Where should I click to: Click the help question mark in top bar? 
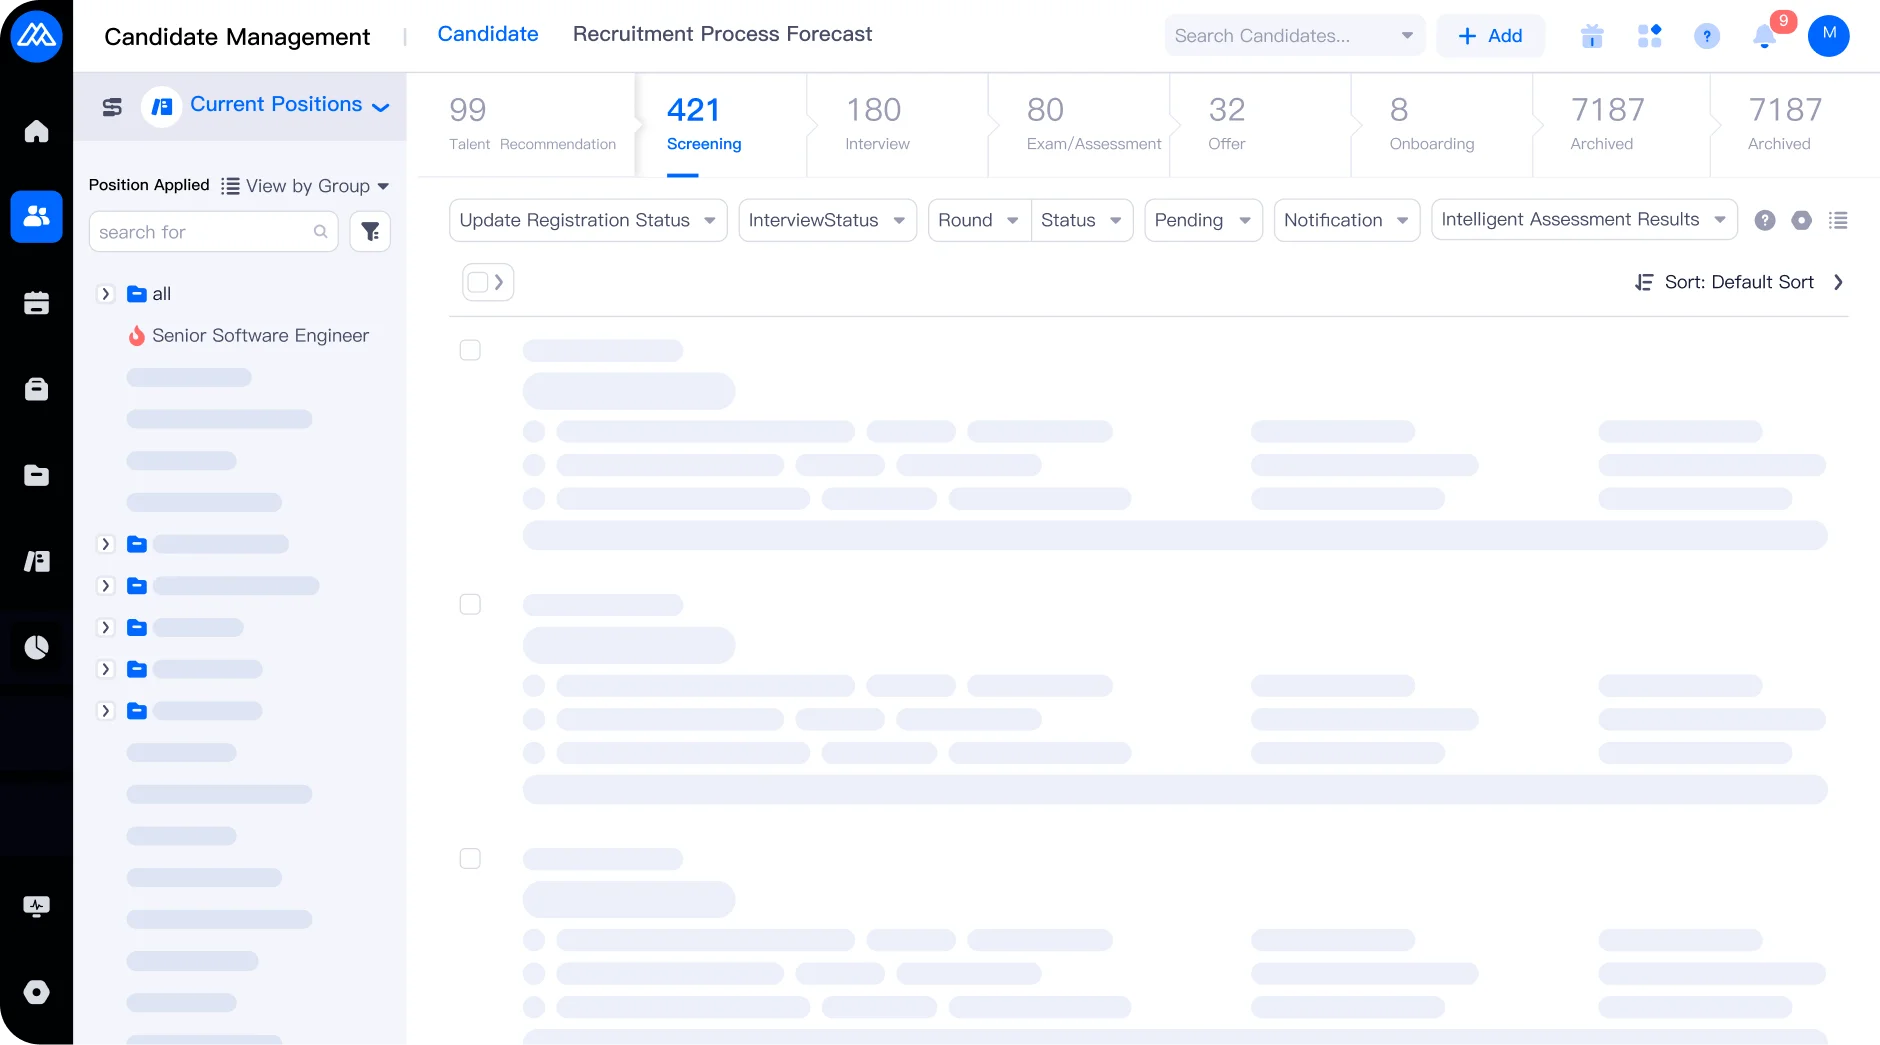[x=1707, y=37]
